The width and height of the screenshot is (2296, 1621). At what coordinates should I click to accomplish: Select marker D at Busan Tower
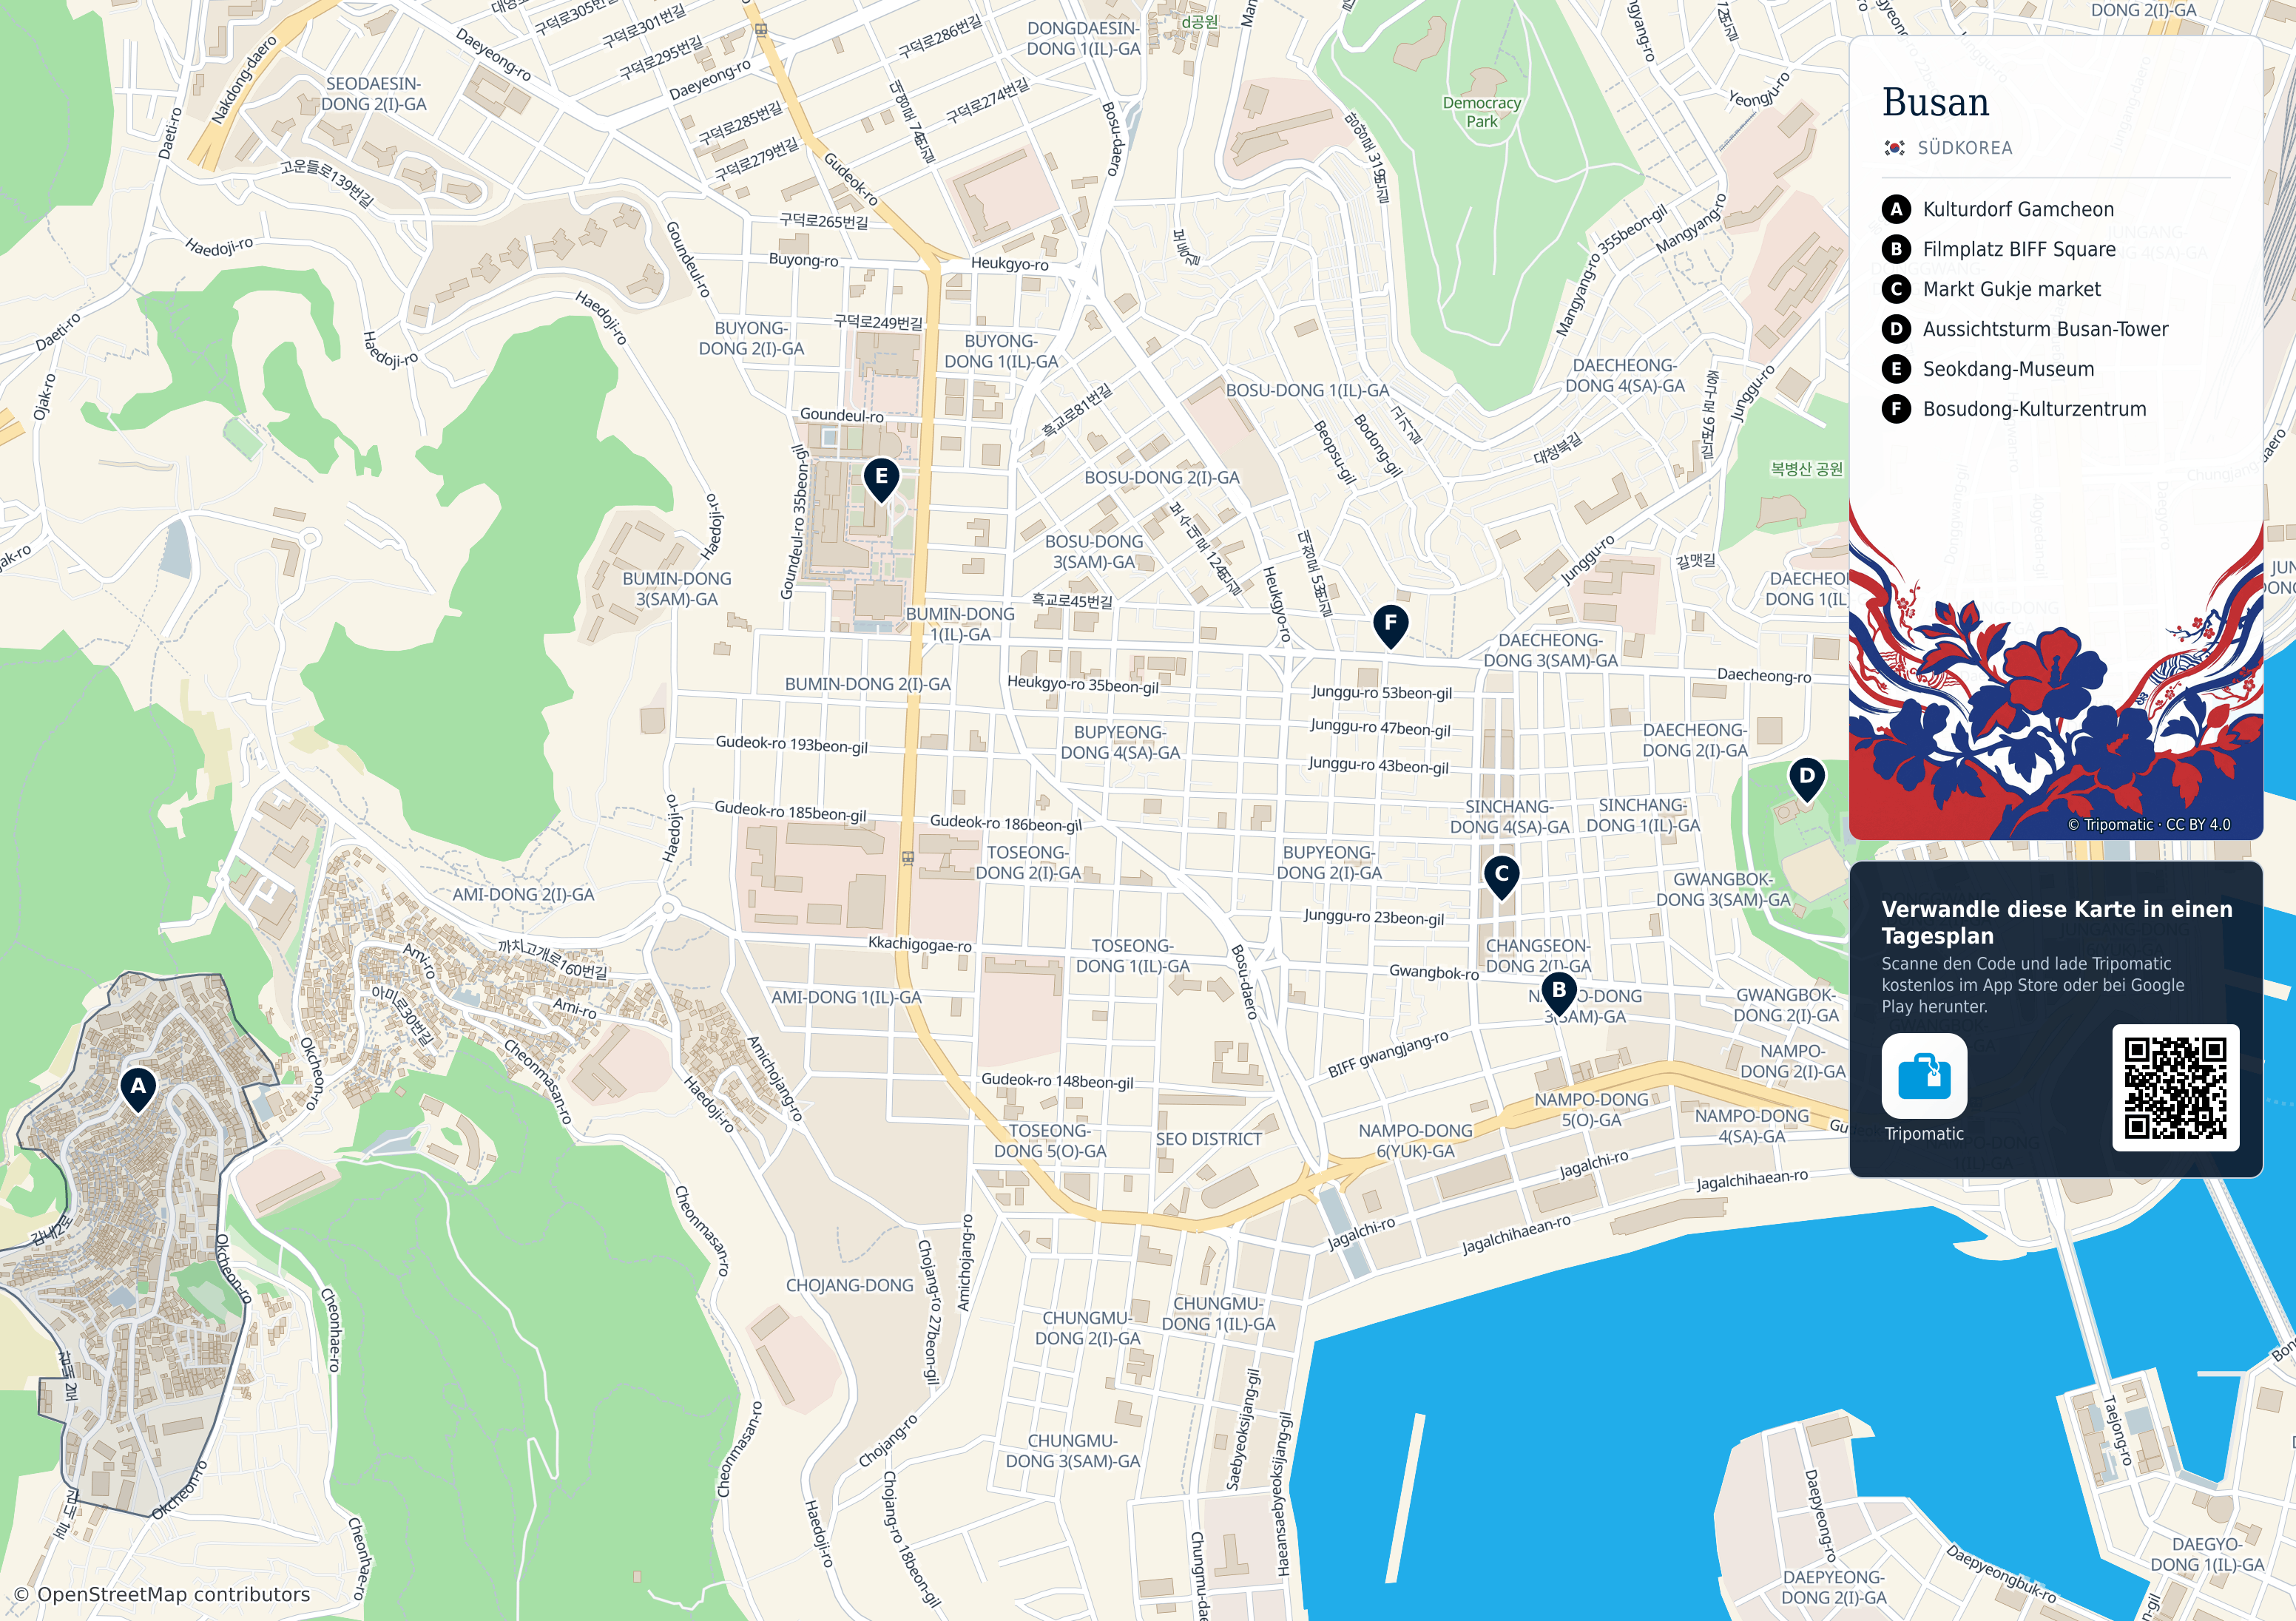pos(1806,778)
